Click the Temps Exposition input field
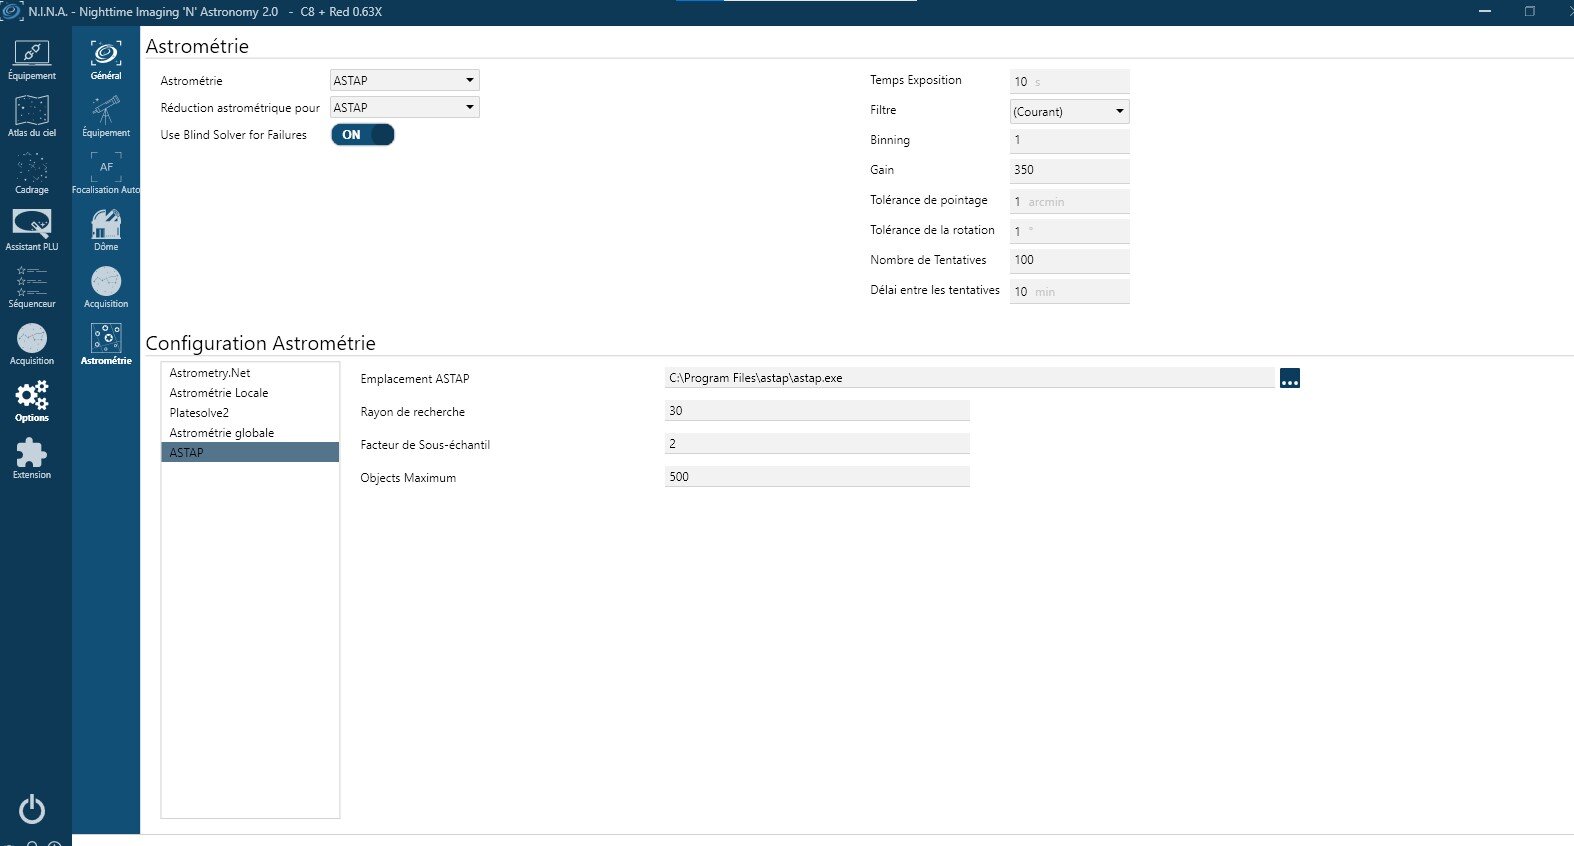The width and height of the screenshot is (1574, 846). click(x=1070, y=81)
